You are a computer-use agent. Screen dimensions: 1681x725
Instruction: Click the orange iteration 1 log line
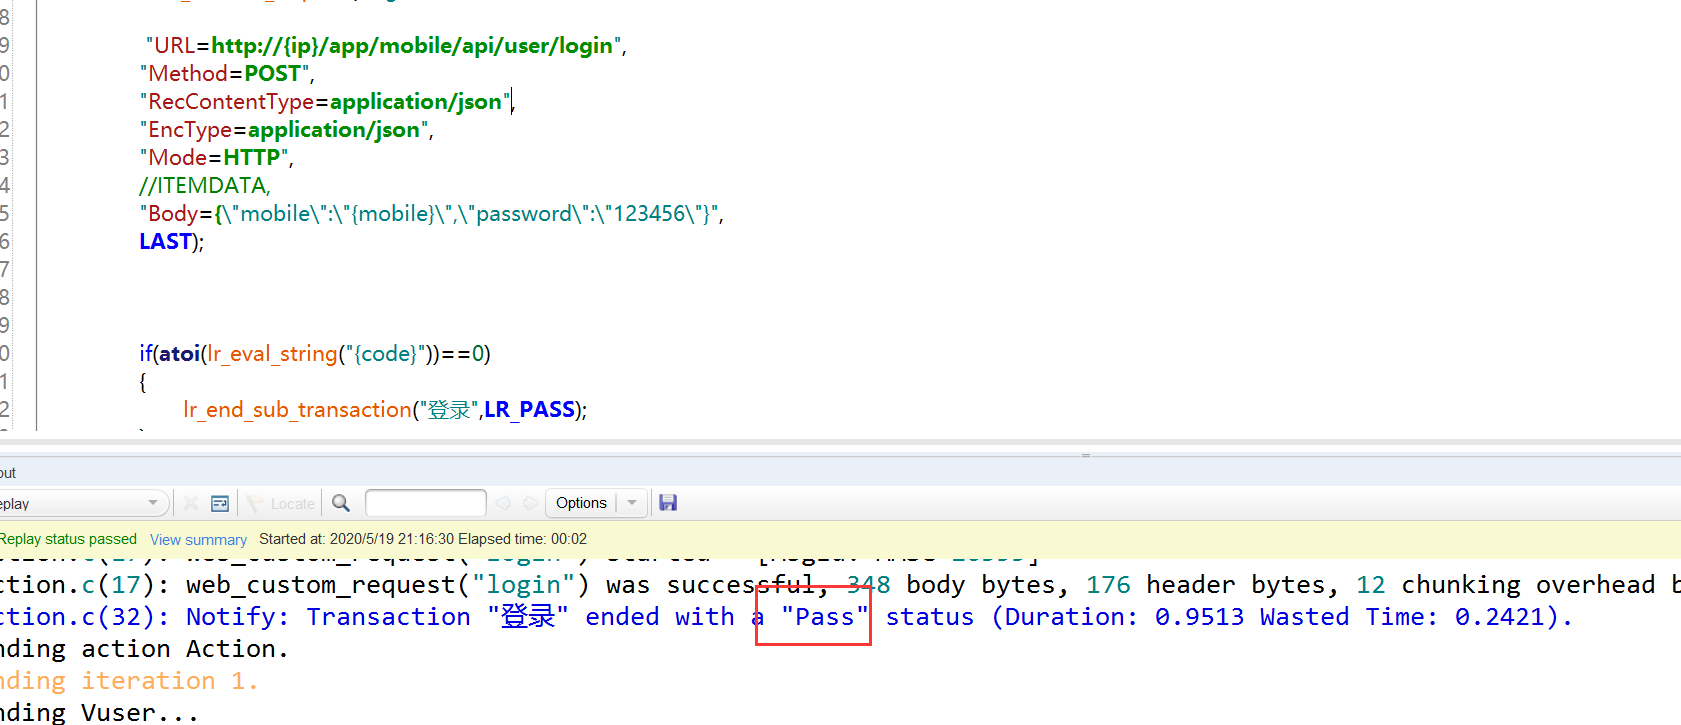[x=130, y=681]
